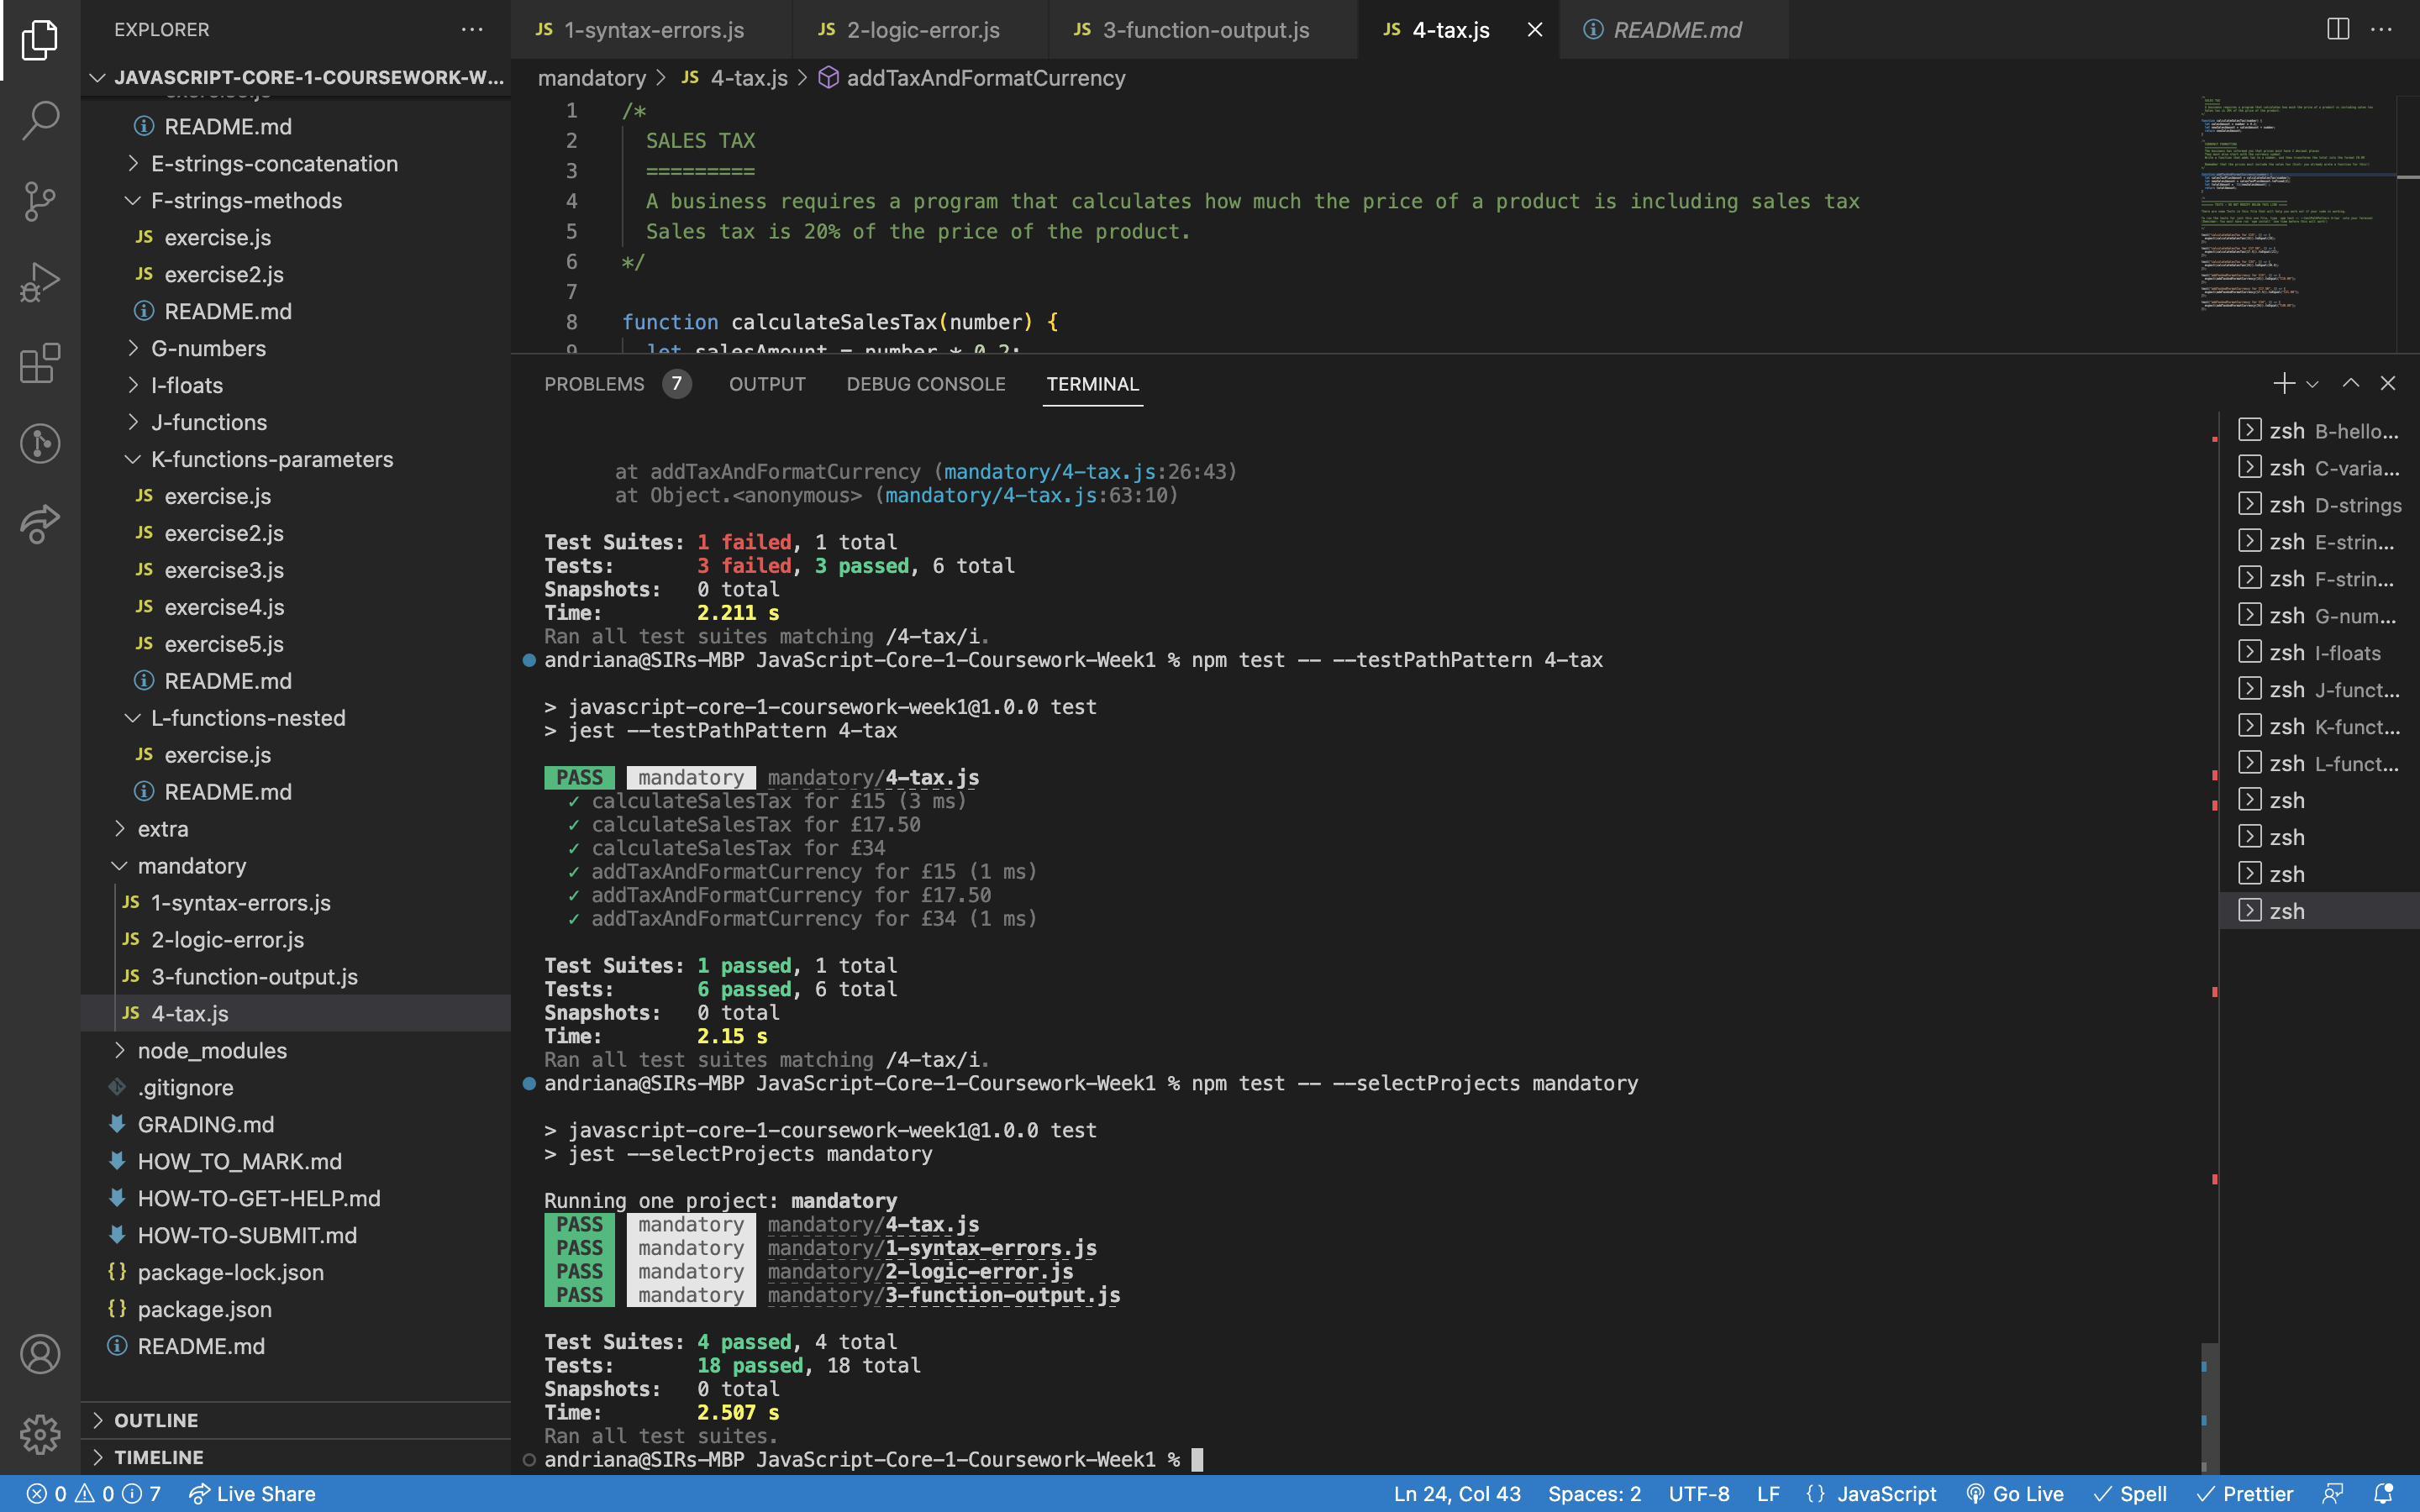Open editor More Actions ellipsis
The width and height of the screenshot is (2420, 1512).
pos(2382,29)
